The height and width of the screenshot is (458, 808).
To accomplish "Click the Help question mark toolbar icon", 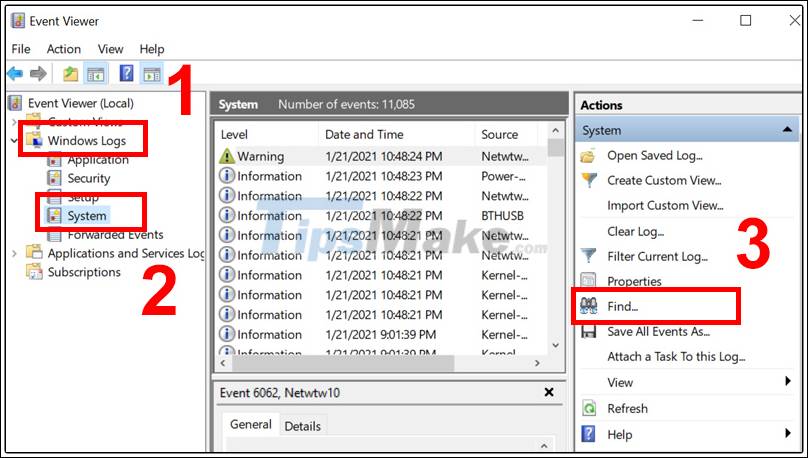I will pos(126,74).
